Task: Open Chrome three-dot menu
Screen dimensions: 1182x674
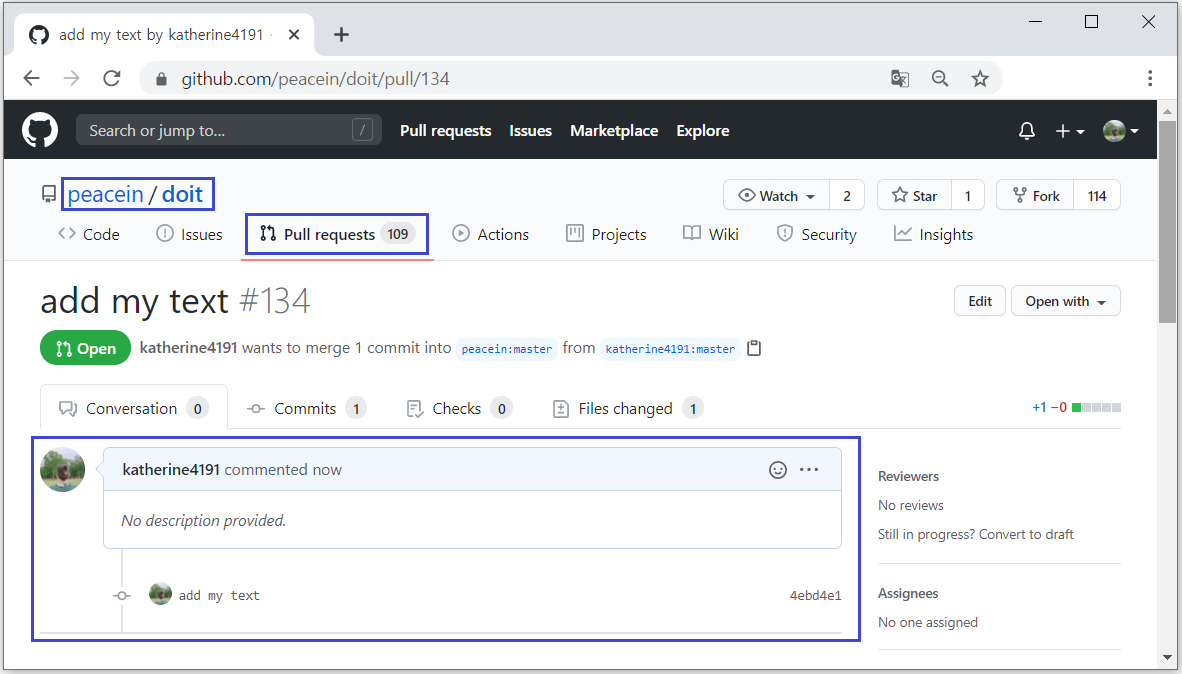Action: (1150, 78)
